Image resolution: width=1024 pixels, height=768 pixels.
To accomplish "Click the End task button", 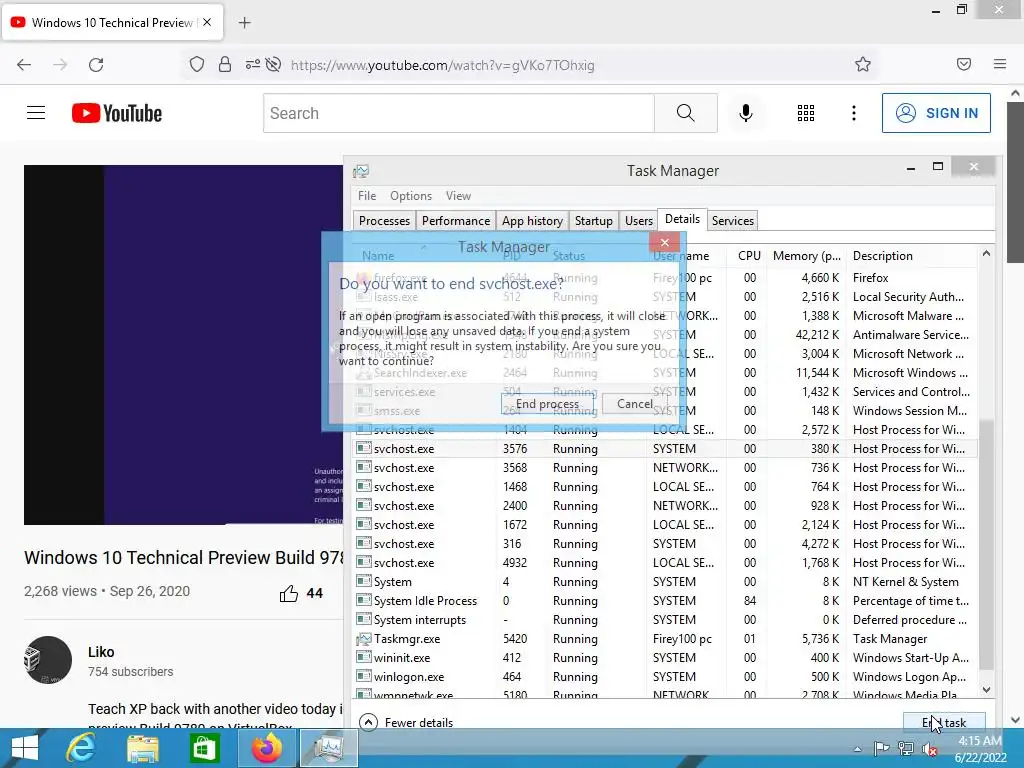I will pos(944,722).
